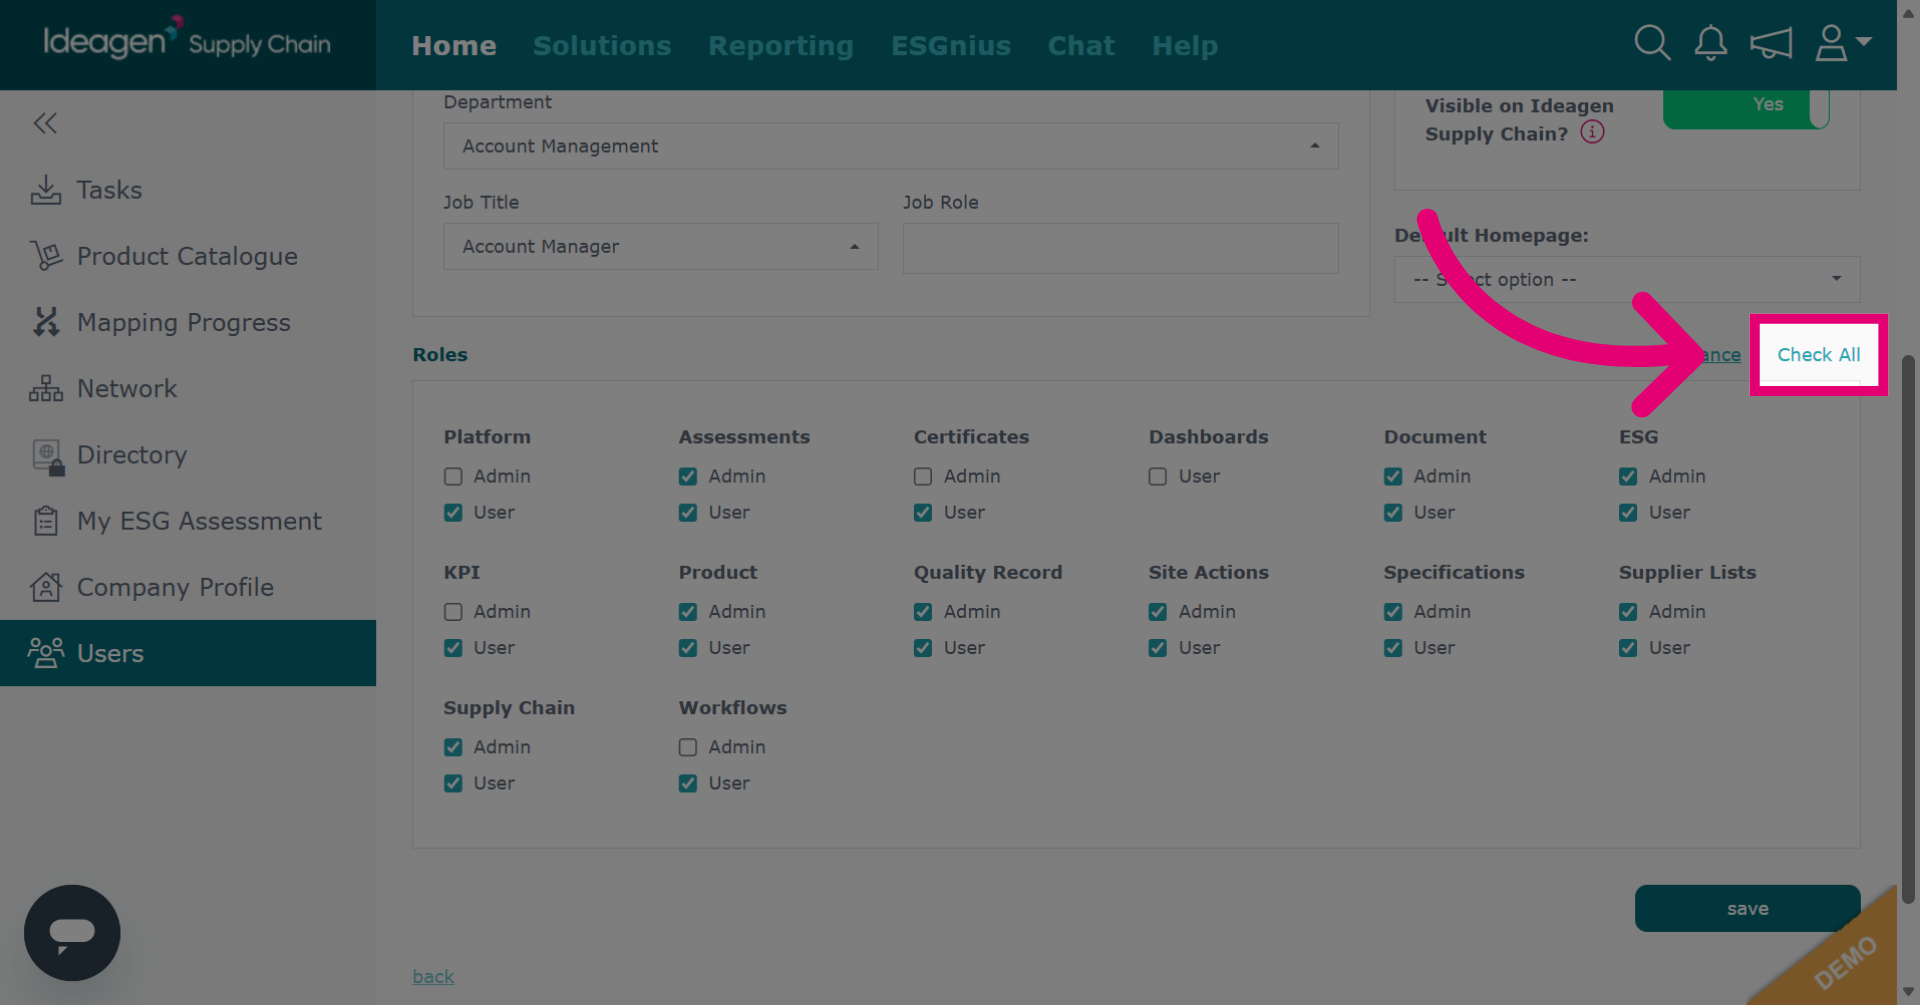Uncheck the Platform User checkbox
The height and width of the screenshot is (1005, 1920).
[453, 513]
